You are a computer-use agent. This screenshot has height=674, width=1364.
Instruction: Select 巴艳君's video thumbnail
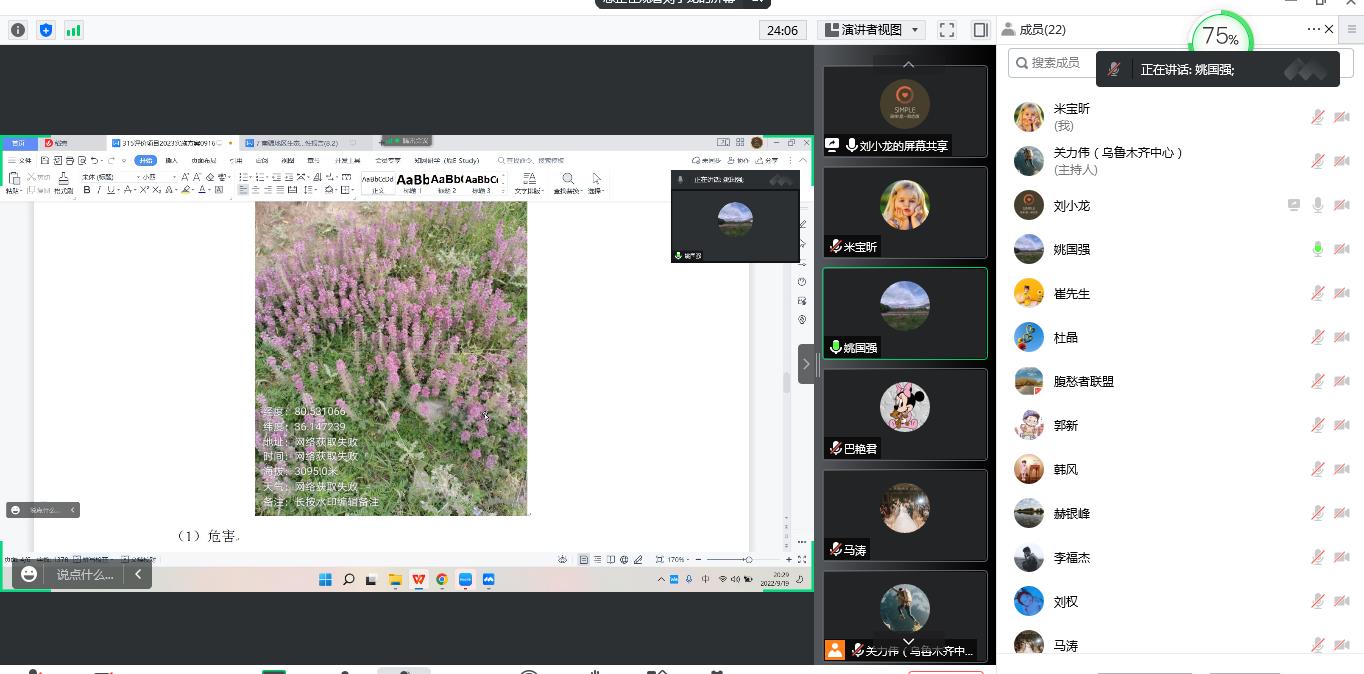(904, 414)
